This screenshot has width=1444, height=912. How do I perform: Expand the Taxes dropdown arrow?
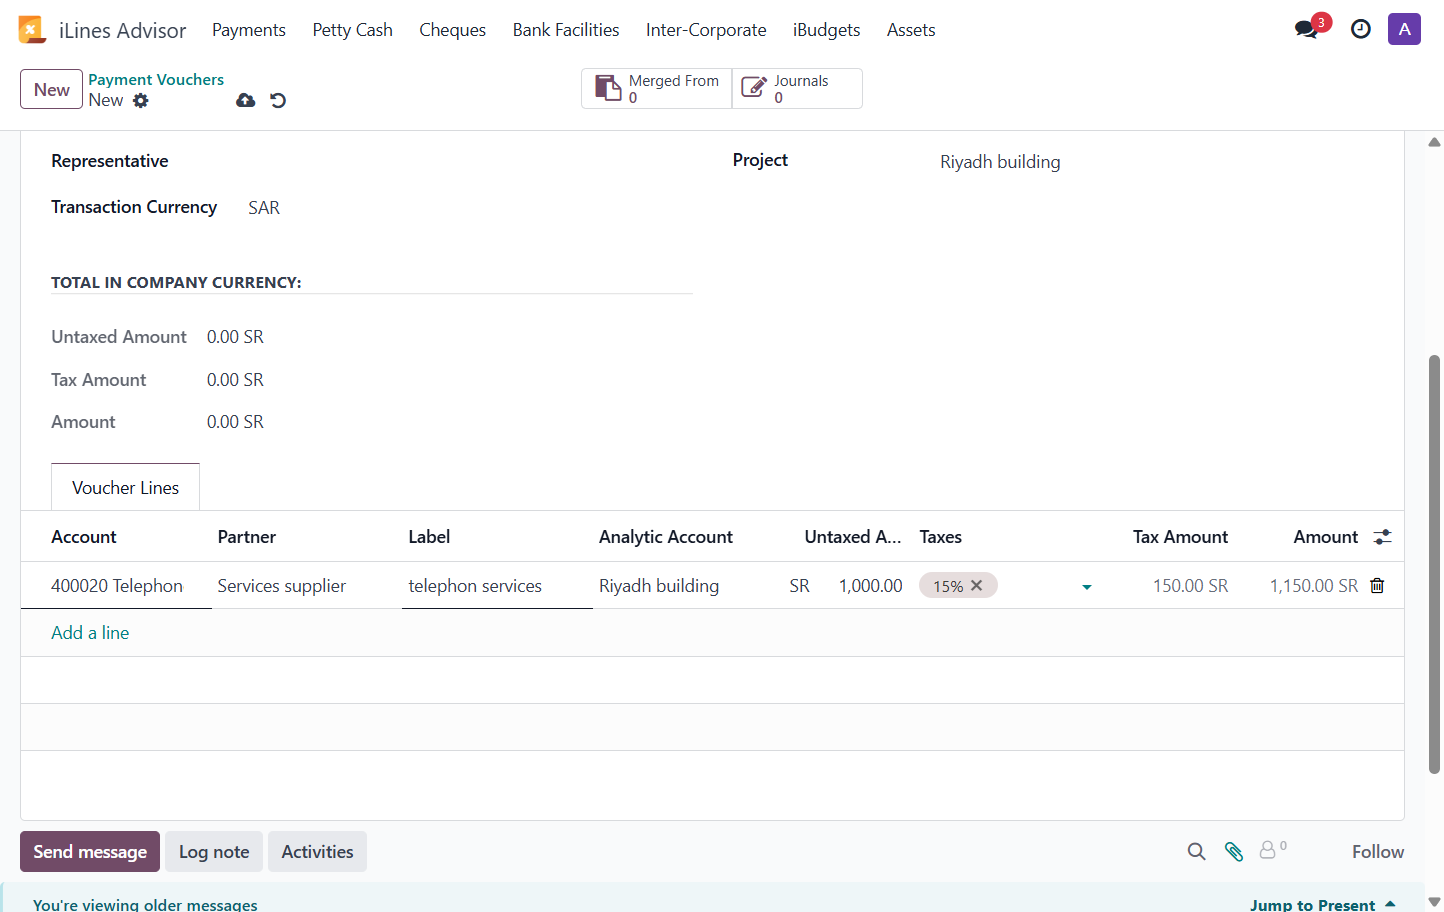pyautogui.click(x=1087, y=587)
